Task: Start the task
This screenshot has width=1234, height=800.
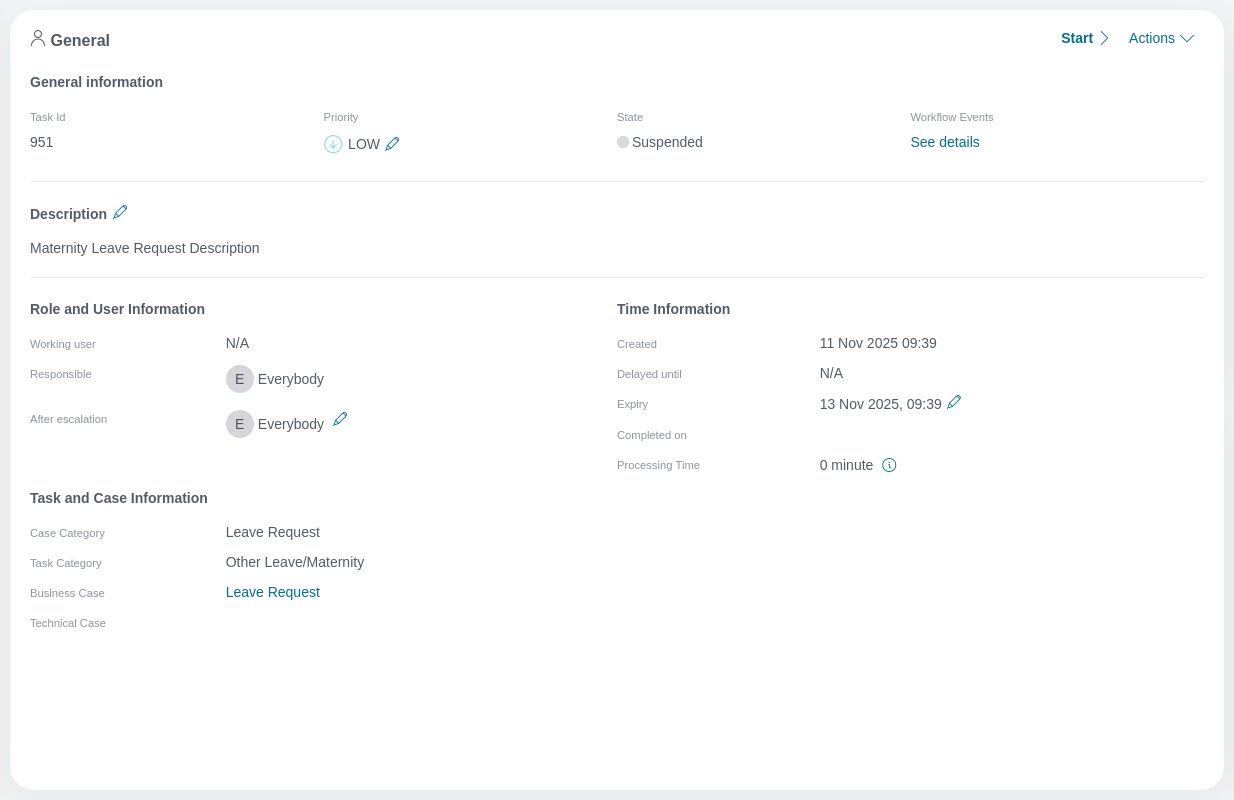Action: 1085,38
